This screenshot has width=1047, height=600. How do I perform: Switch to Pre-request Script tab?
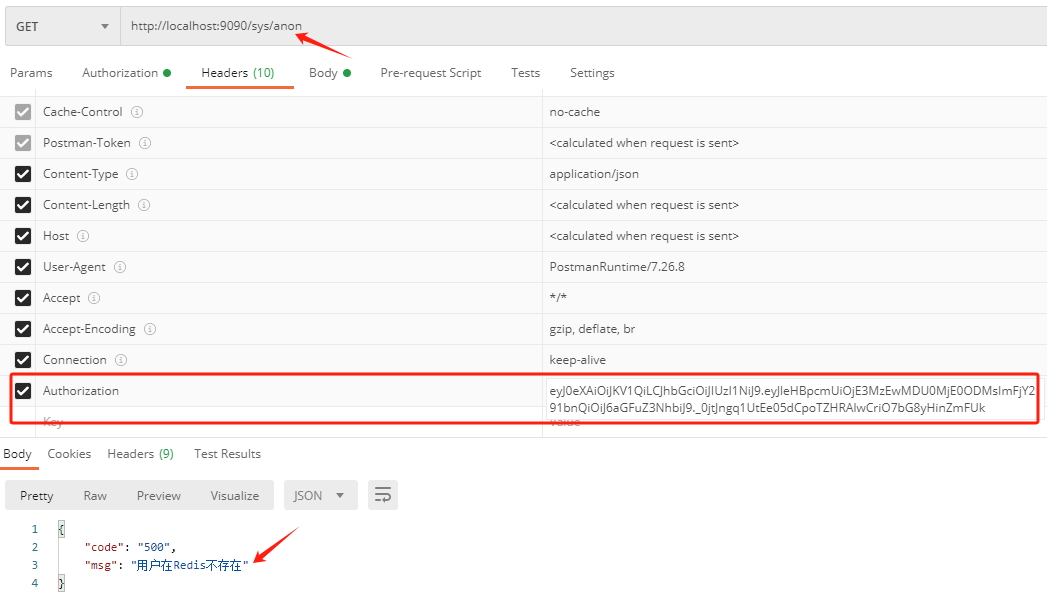tap(431, 73)
